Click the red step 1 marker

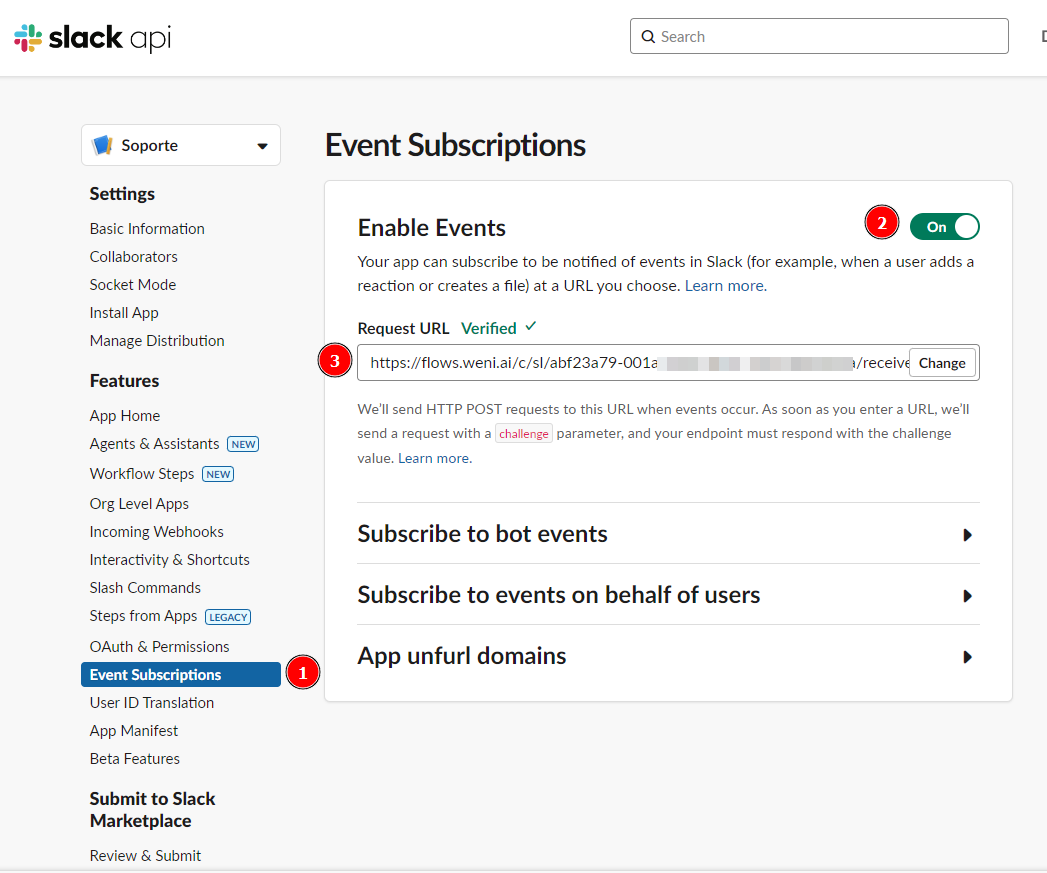(x=302, y=673)
